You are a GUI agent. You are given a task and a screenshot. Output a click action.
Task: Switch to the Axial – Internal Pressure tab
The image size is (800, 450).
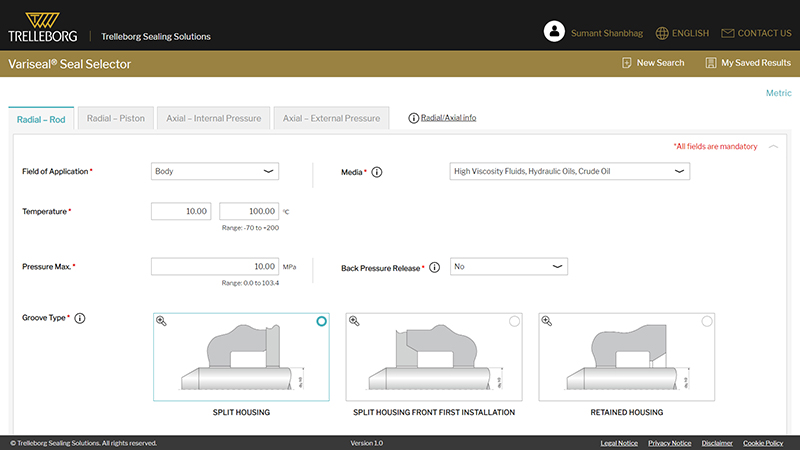[x=214, y=118]
